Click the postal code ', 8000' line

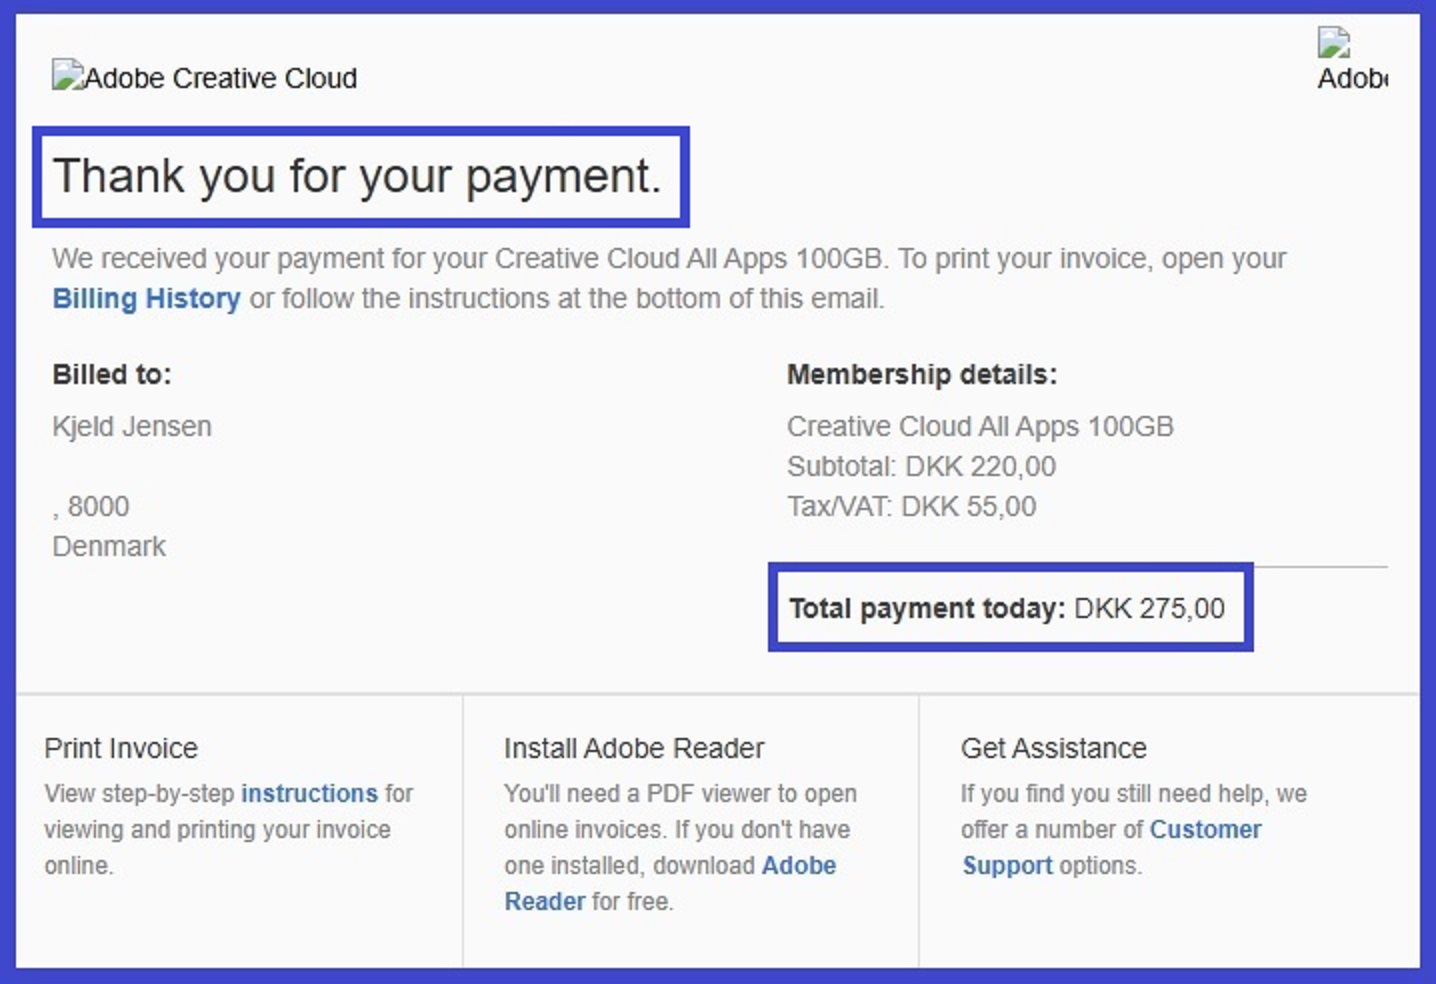(x=91, y=506)
